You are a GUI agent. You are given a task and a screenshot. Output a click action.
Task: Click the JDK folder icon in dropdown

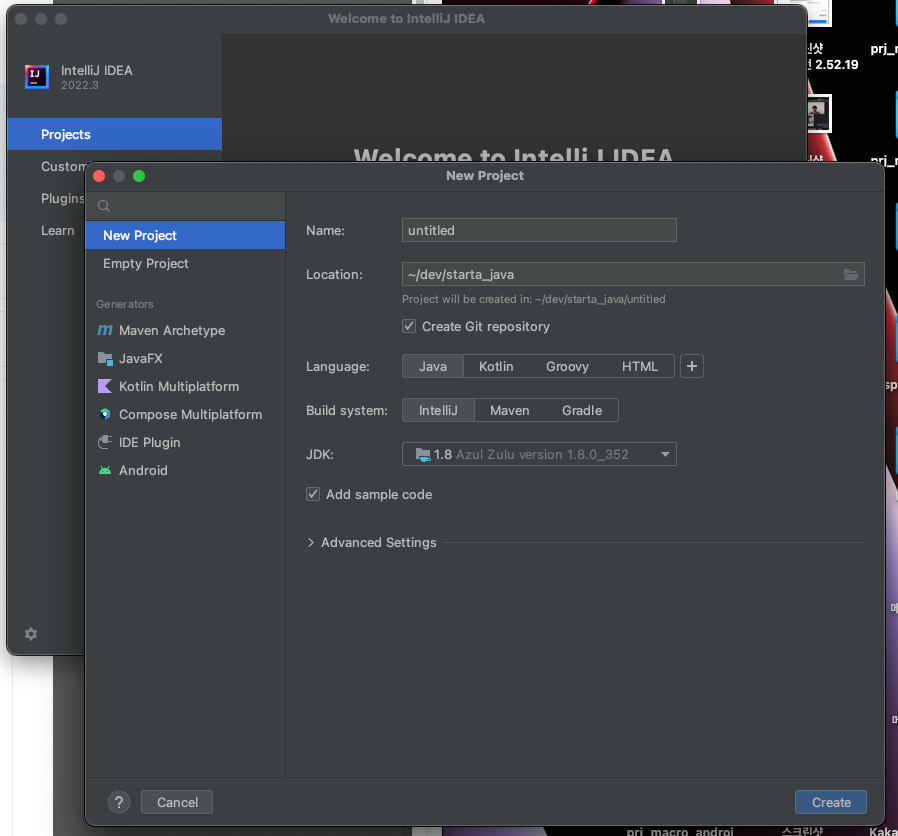point(423,455)
